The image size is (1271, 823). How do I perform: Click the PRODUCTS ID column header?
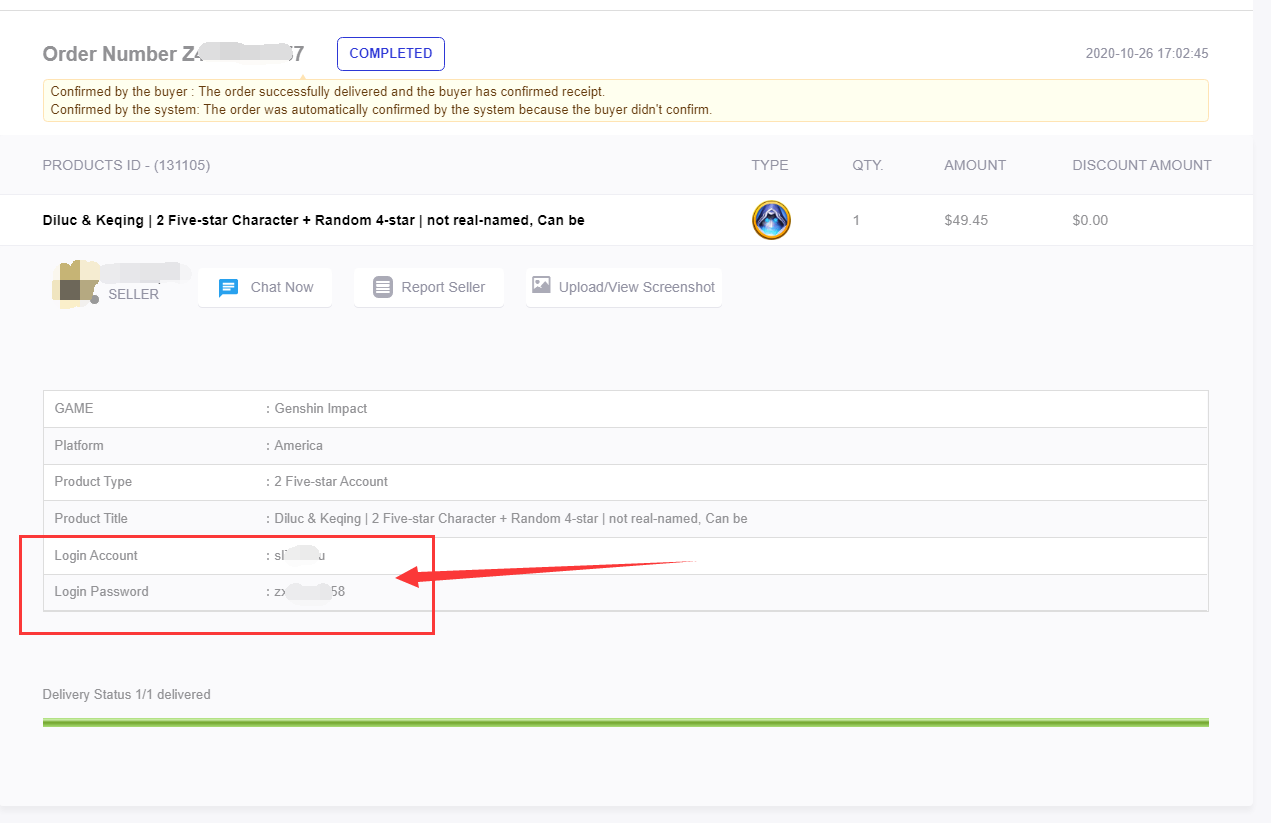click(x=126, y=165)
